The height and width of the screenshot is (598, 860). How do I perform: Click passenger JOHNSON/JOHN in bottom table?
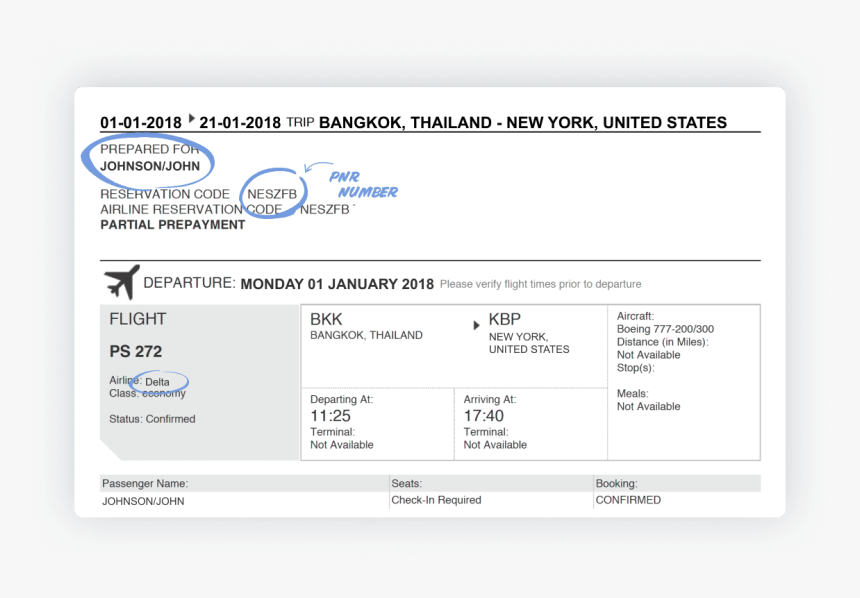pos(143,501)
